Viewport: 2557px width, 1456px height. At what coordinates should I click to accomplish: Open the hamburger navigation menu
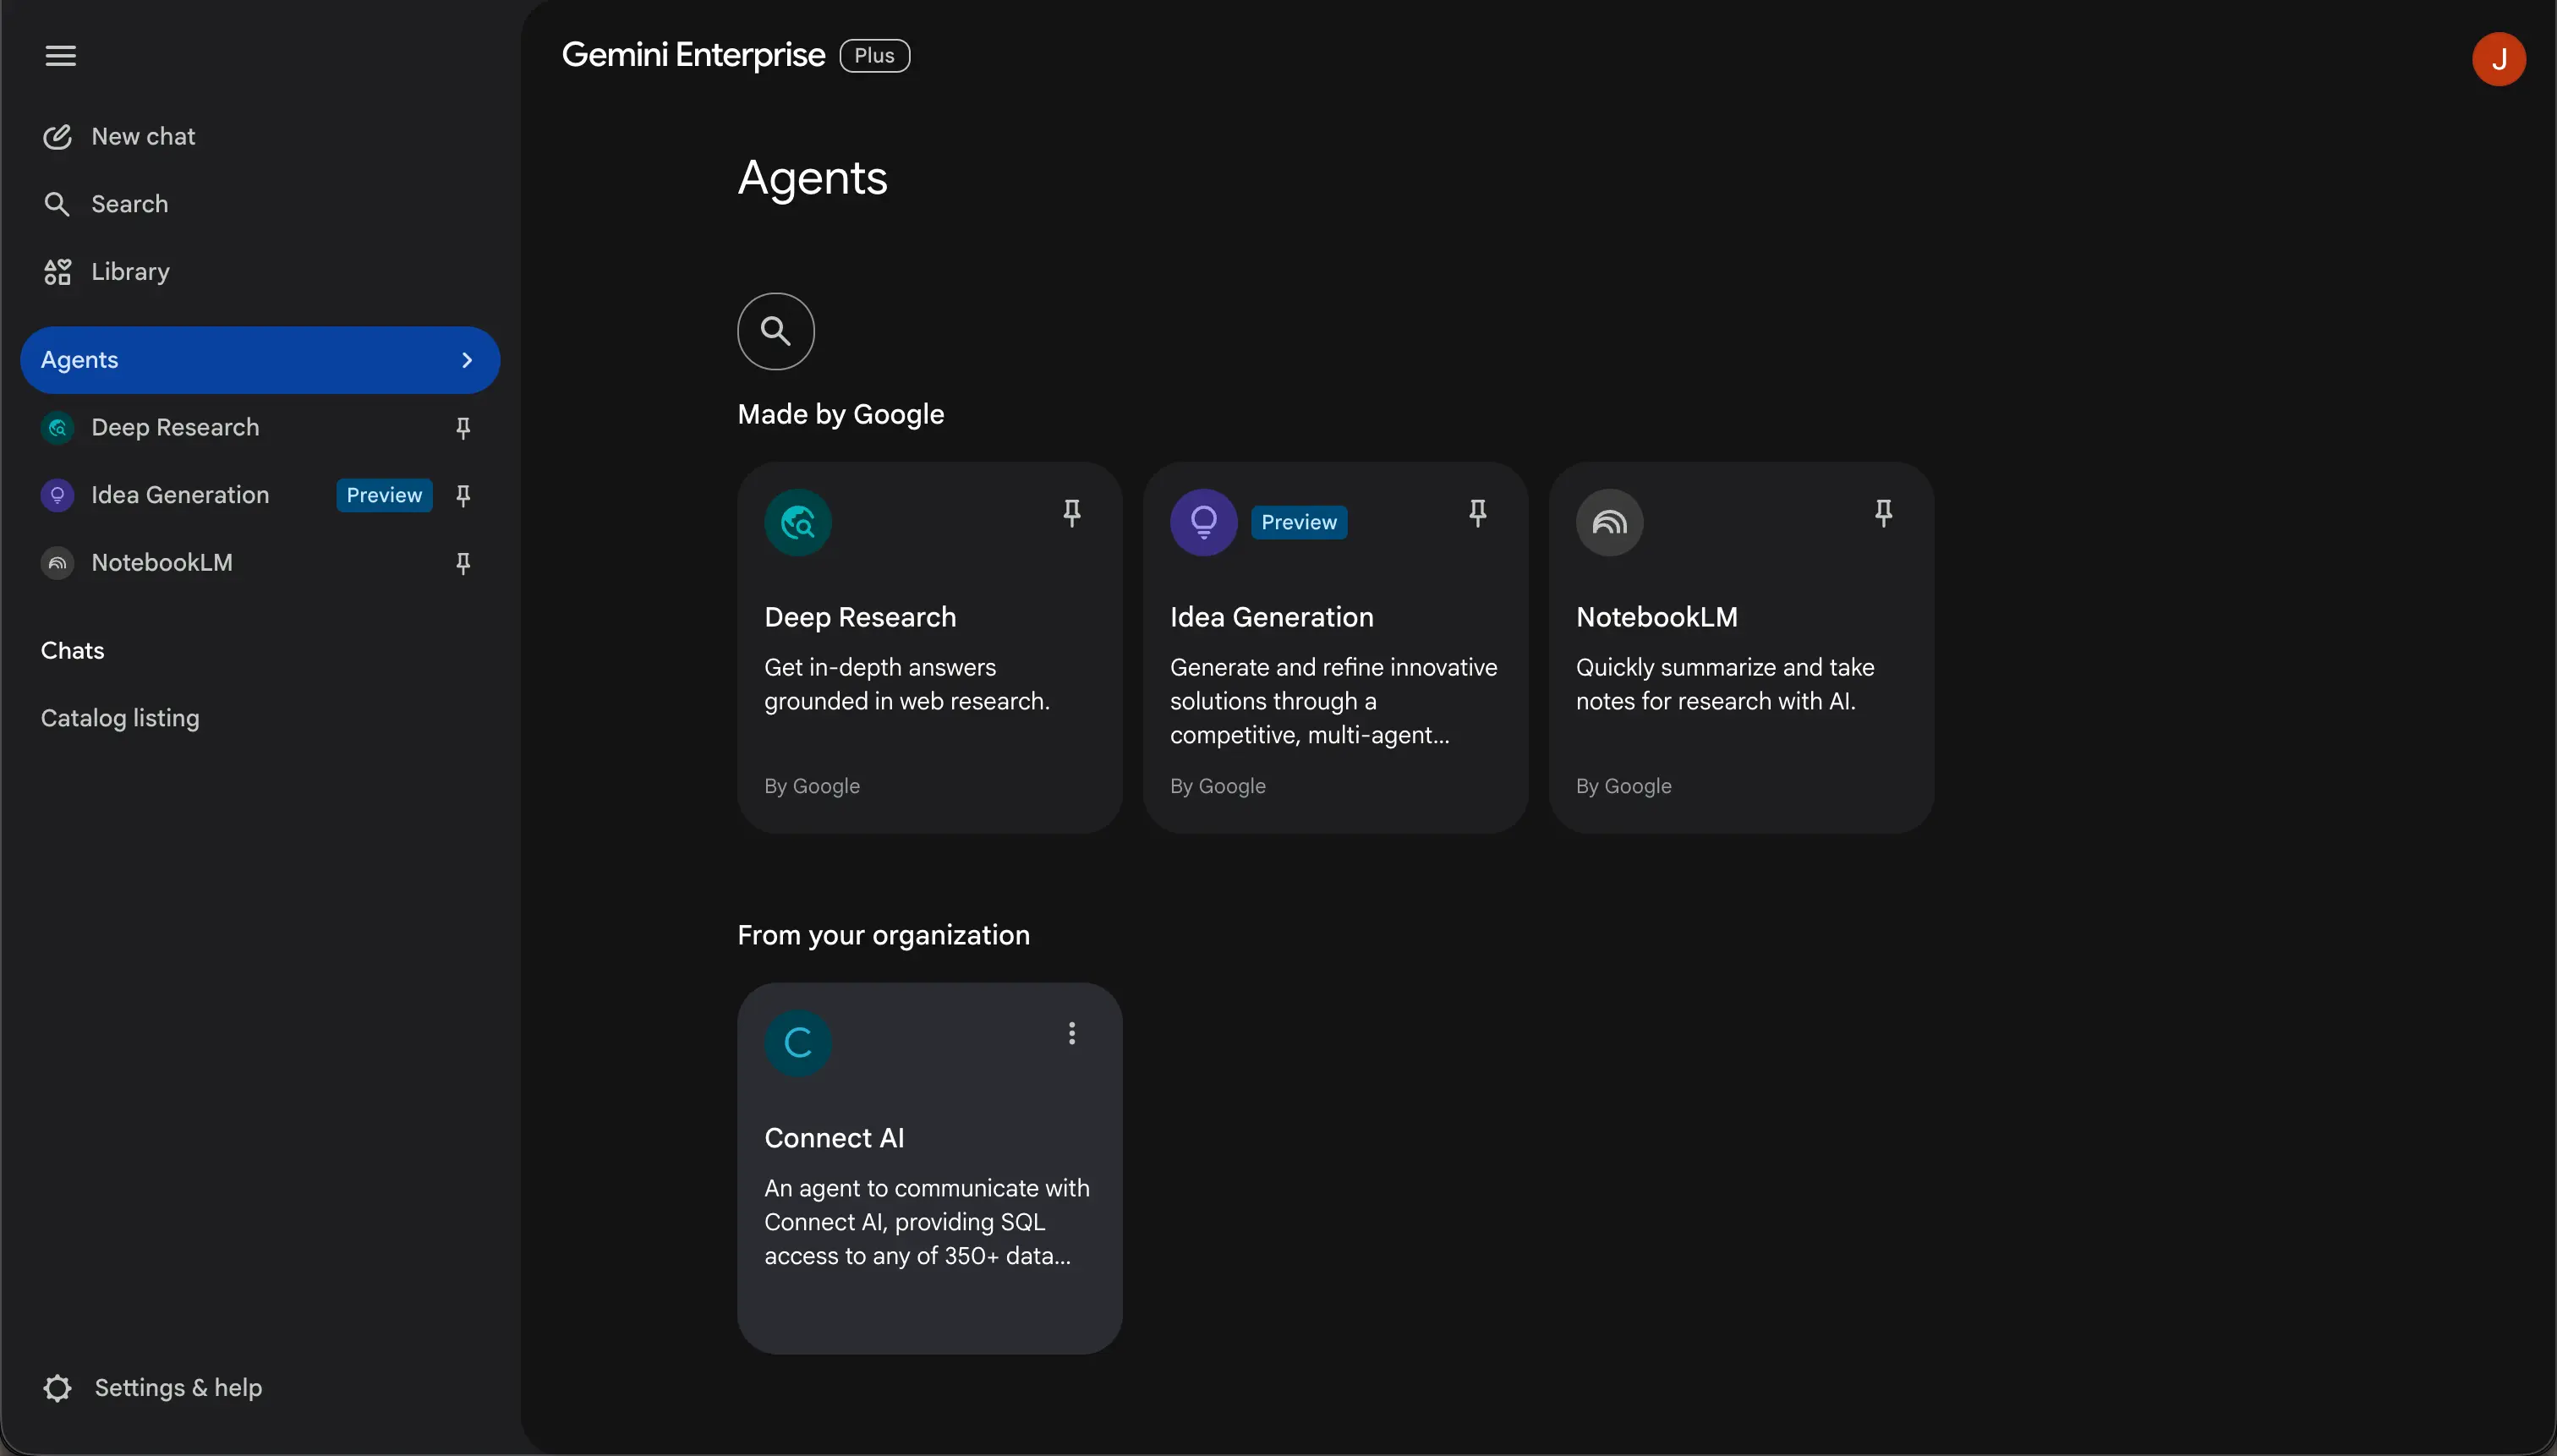point(59,55)
